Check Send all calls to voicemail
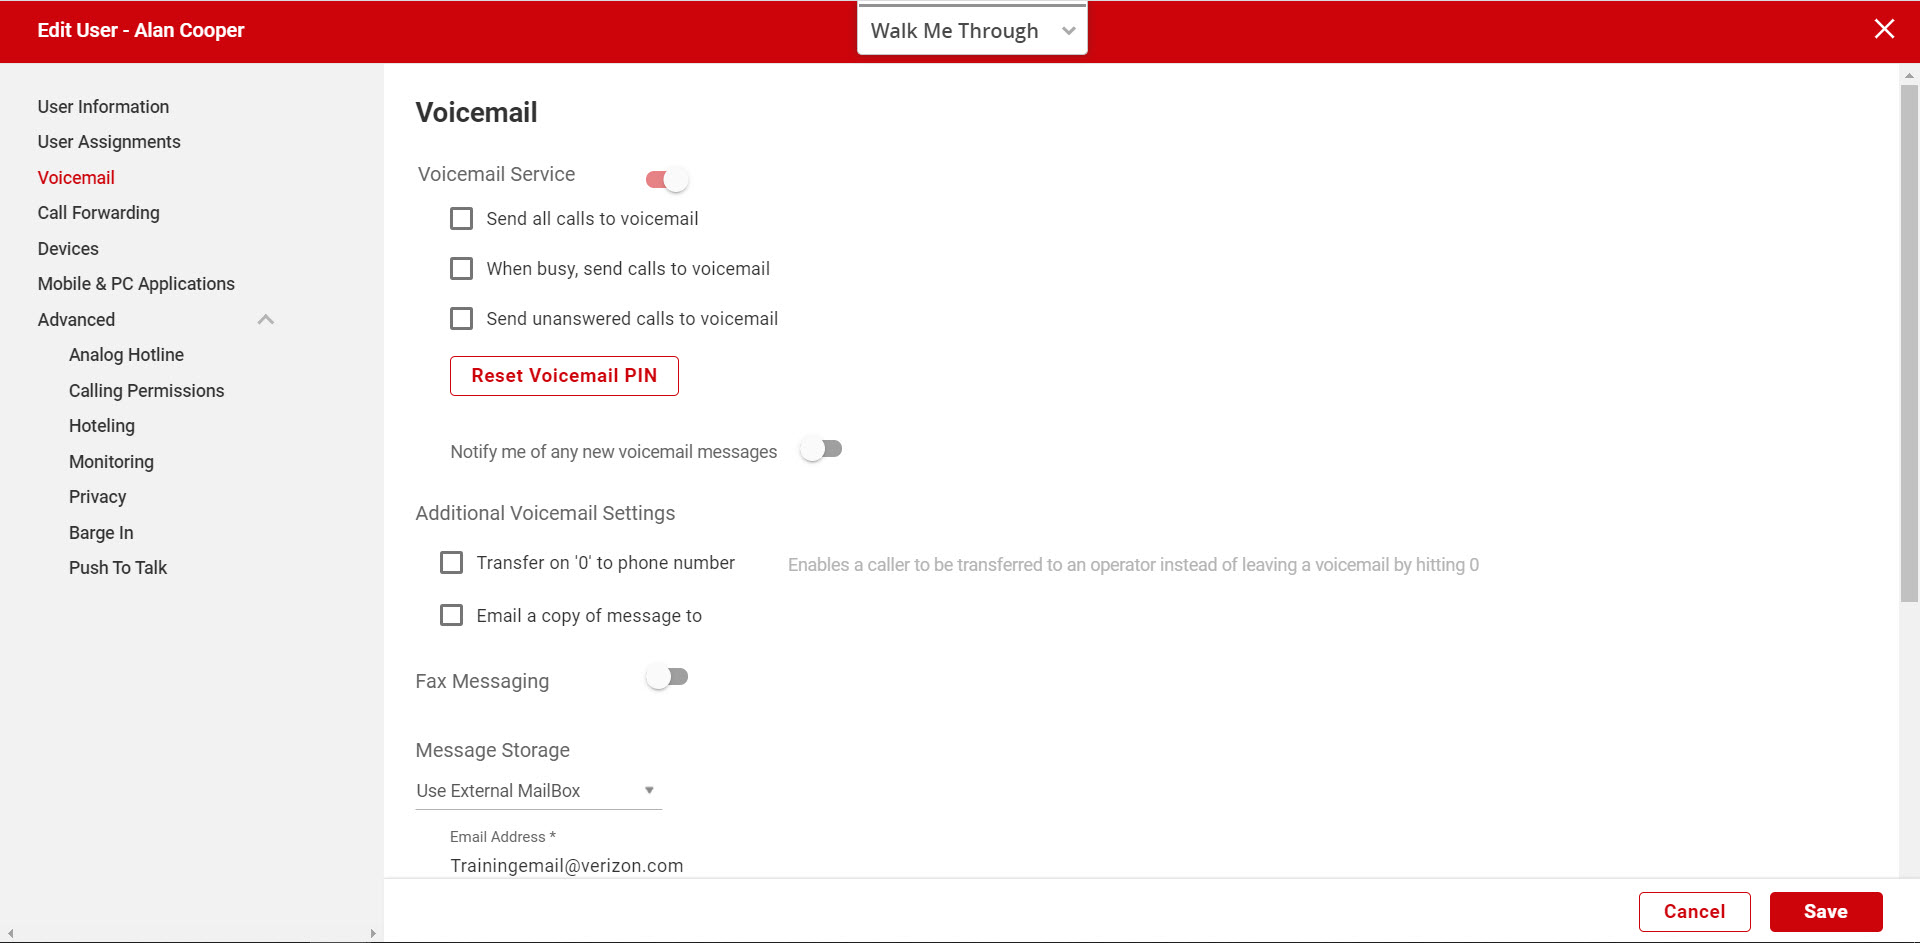 [461, 219]
